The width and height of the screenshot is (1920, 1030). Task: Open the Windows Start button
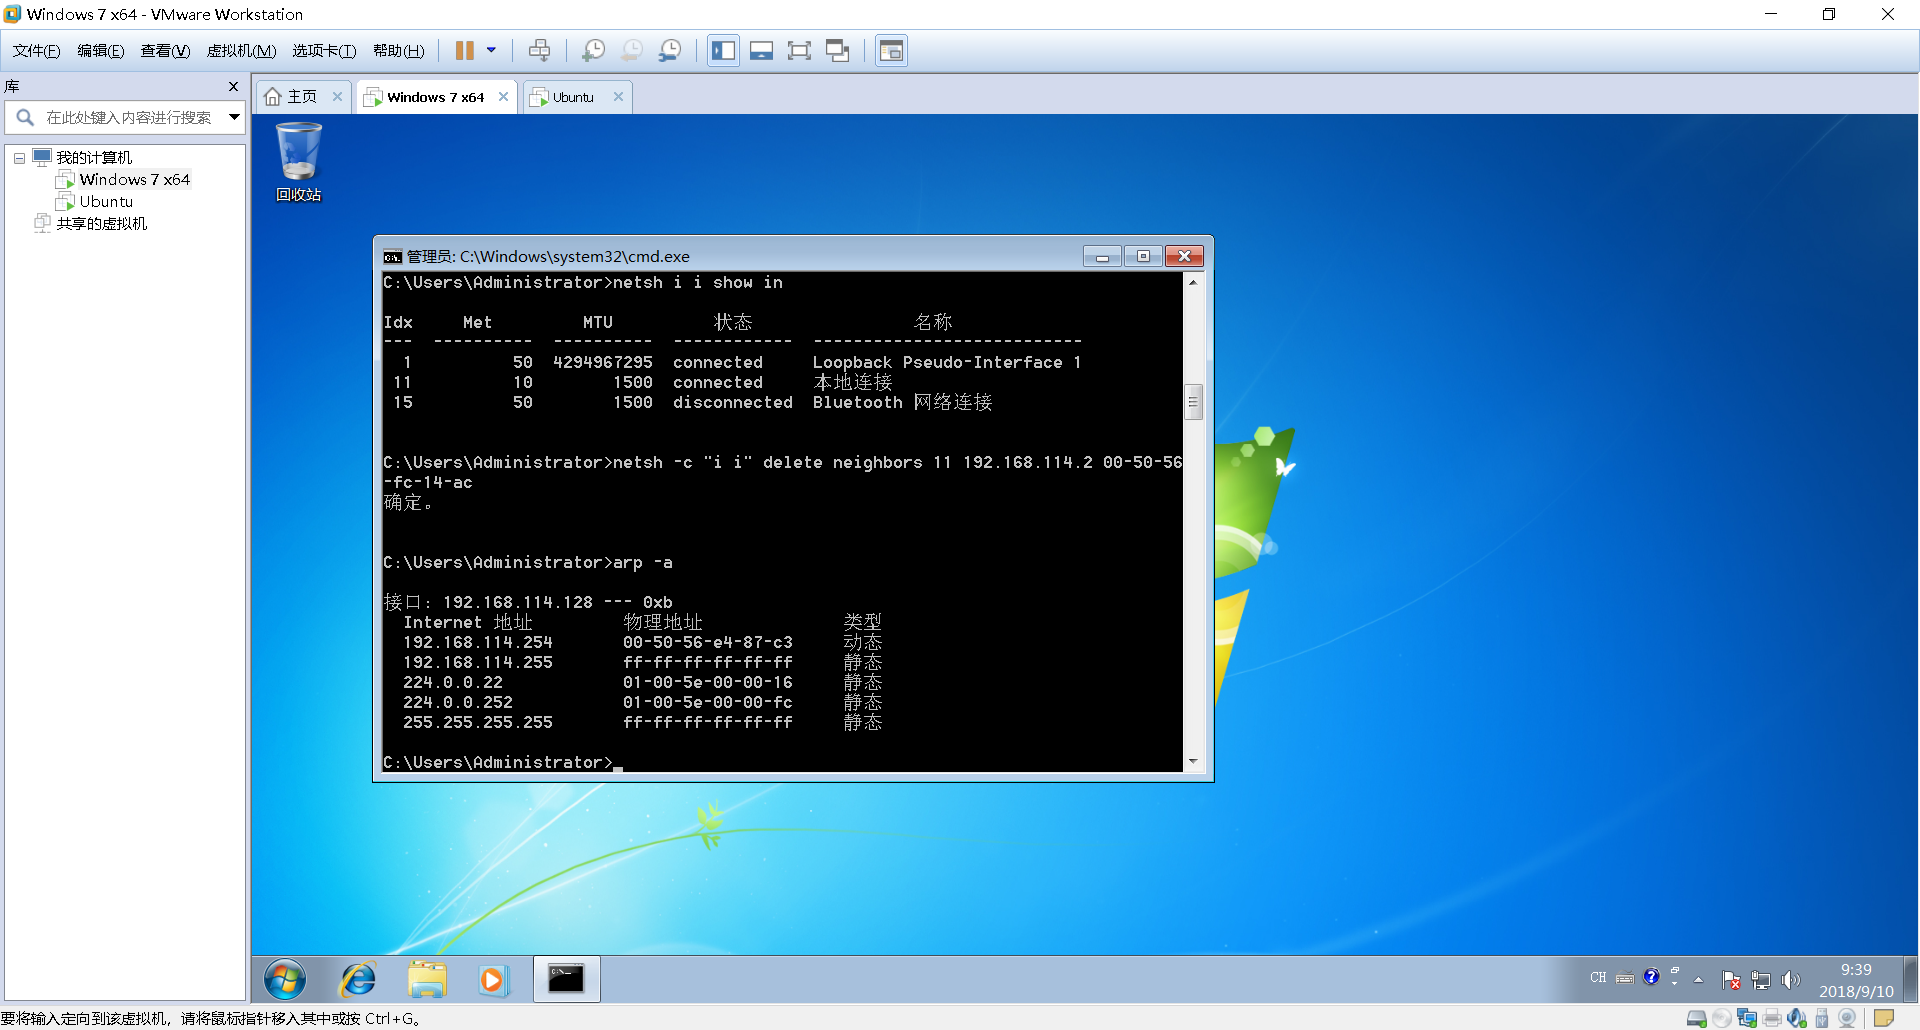pyautogui.click(x=285, y=979)
